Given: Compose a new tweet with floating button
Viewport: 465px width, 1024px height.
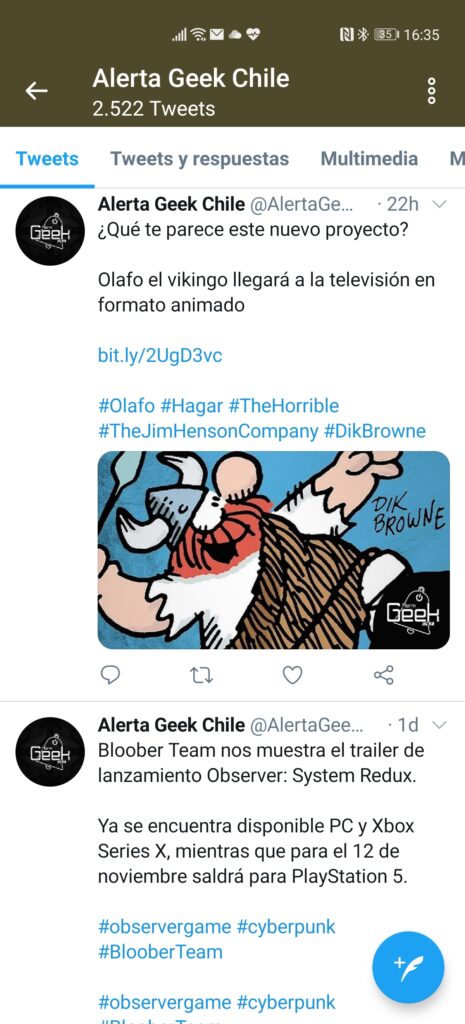Looking at the screenshot, I should pos(408,967).
